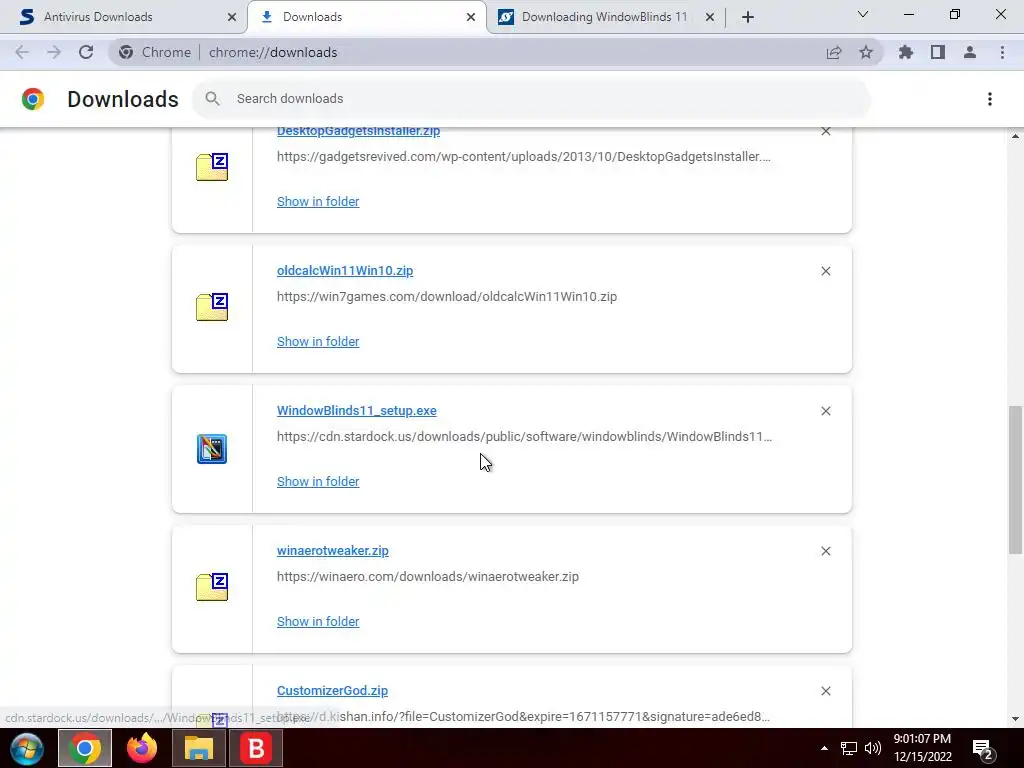1024x768 pixels.
Task: Click the search magnifier icon
Action: 212,99
